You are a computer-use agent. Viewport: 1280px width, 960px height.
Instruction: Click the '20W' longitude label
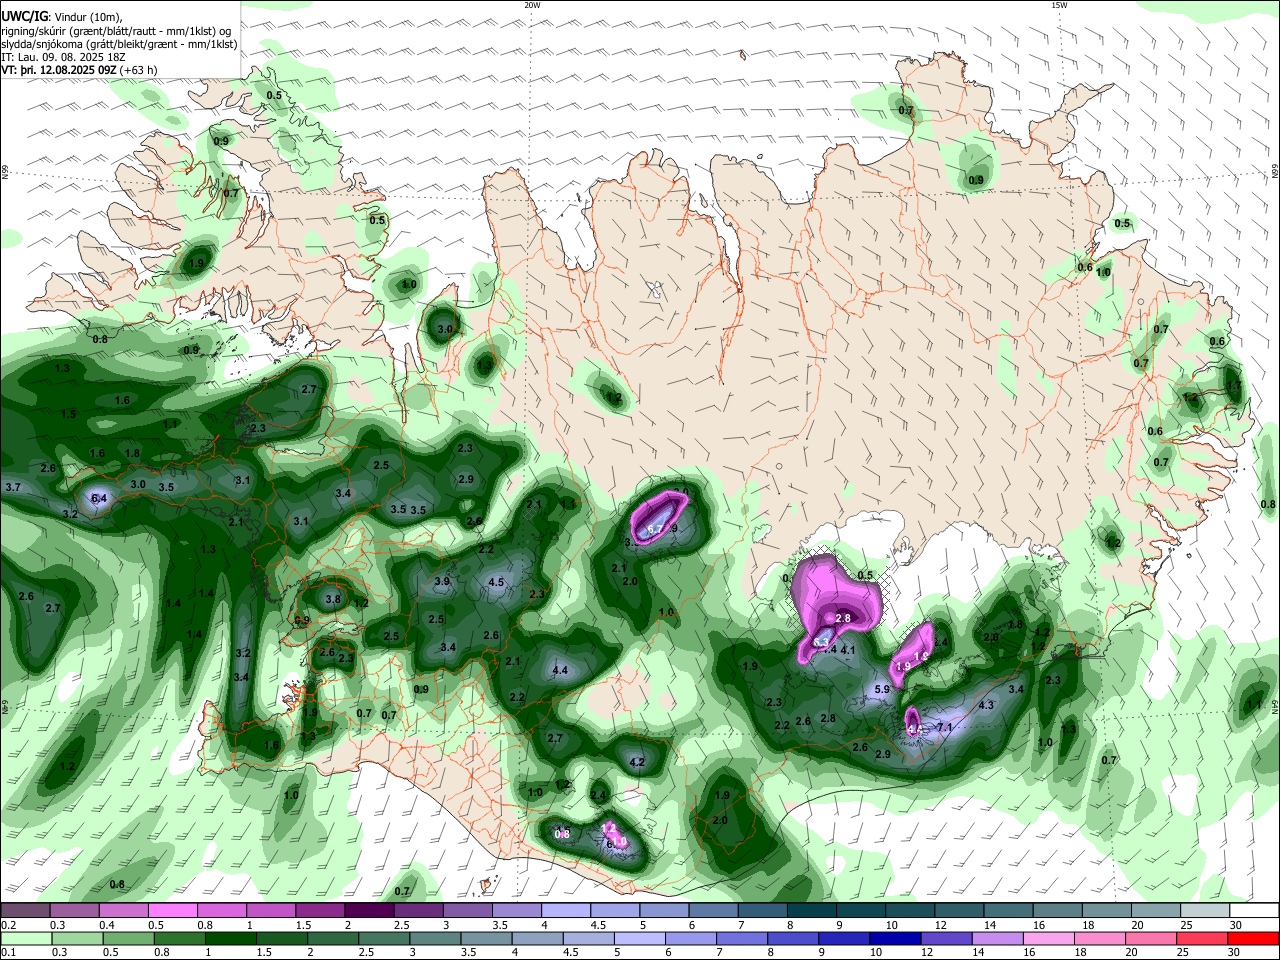pos(532,5)
